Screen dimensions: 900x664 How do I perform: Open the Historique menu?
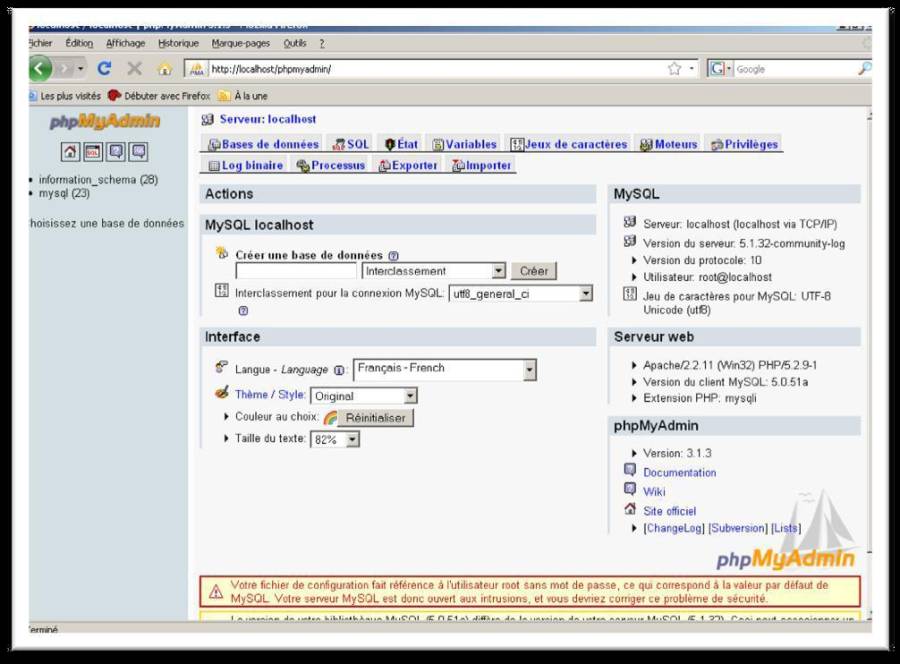click(179, 43)
